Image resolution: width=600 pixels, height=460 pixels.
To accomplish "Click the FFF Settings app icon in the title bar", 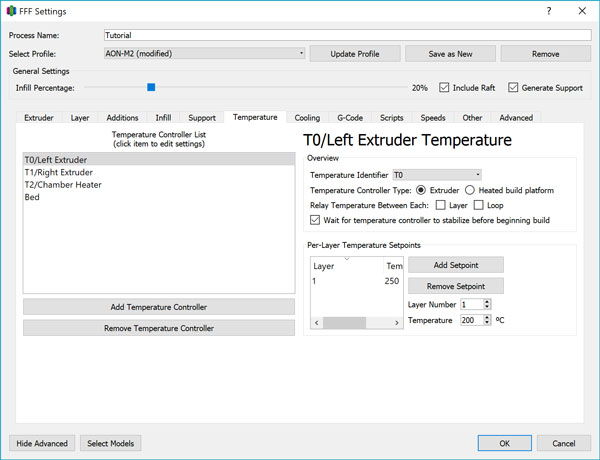I will tap(11, 11).
